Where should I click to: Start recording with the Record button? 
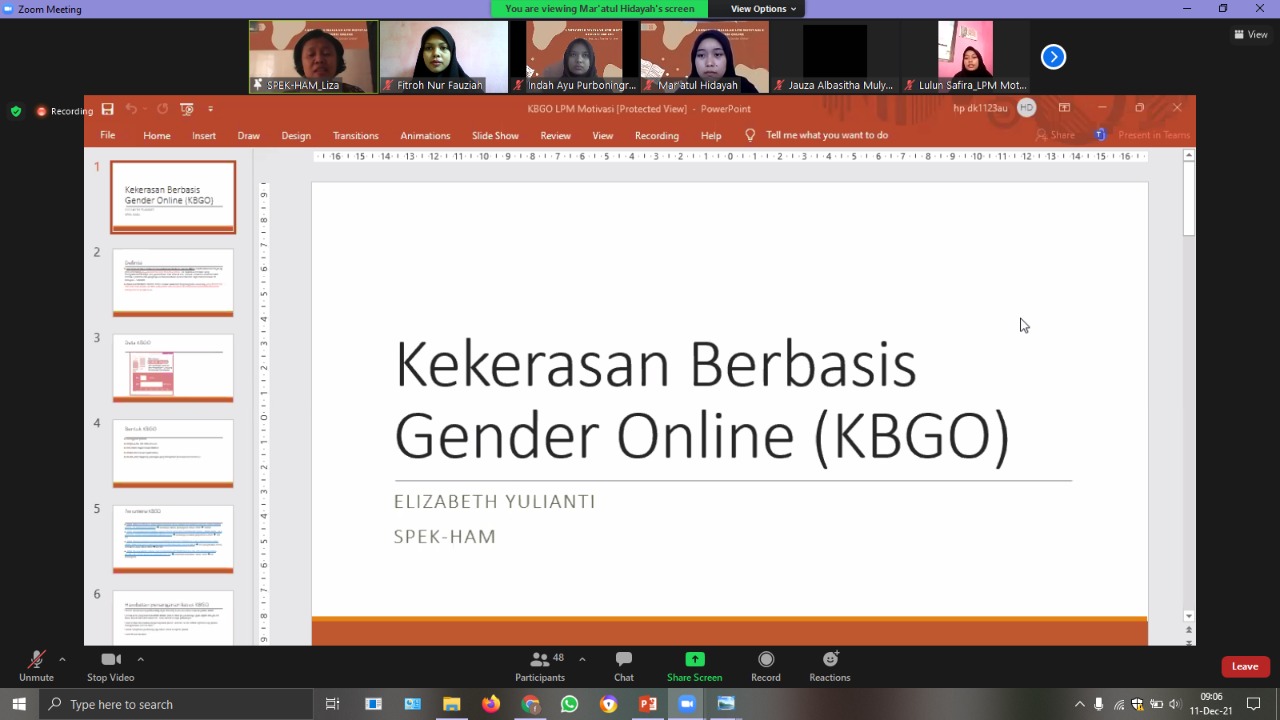tap(765, 666)
